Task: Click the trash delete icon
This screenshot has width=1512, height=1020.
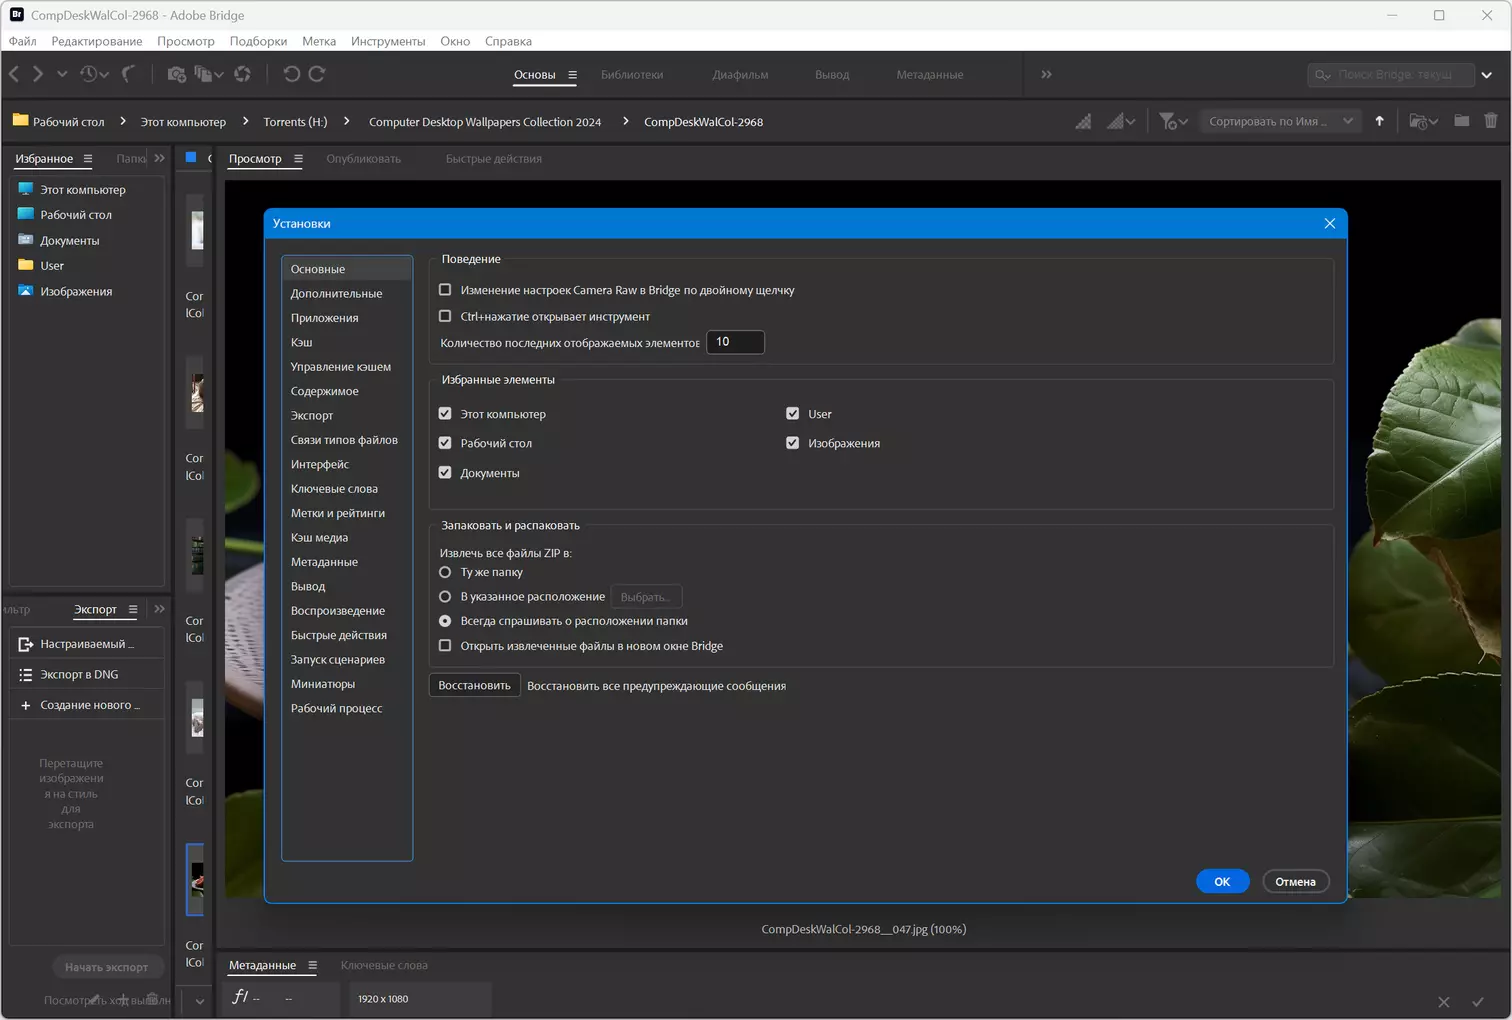Action: pyautogui.click(x=1490, y=121)
